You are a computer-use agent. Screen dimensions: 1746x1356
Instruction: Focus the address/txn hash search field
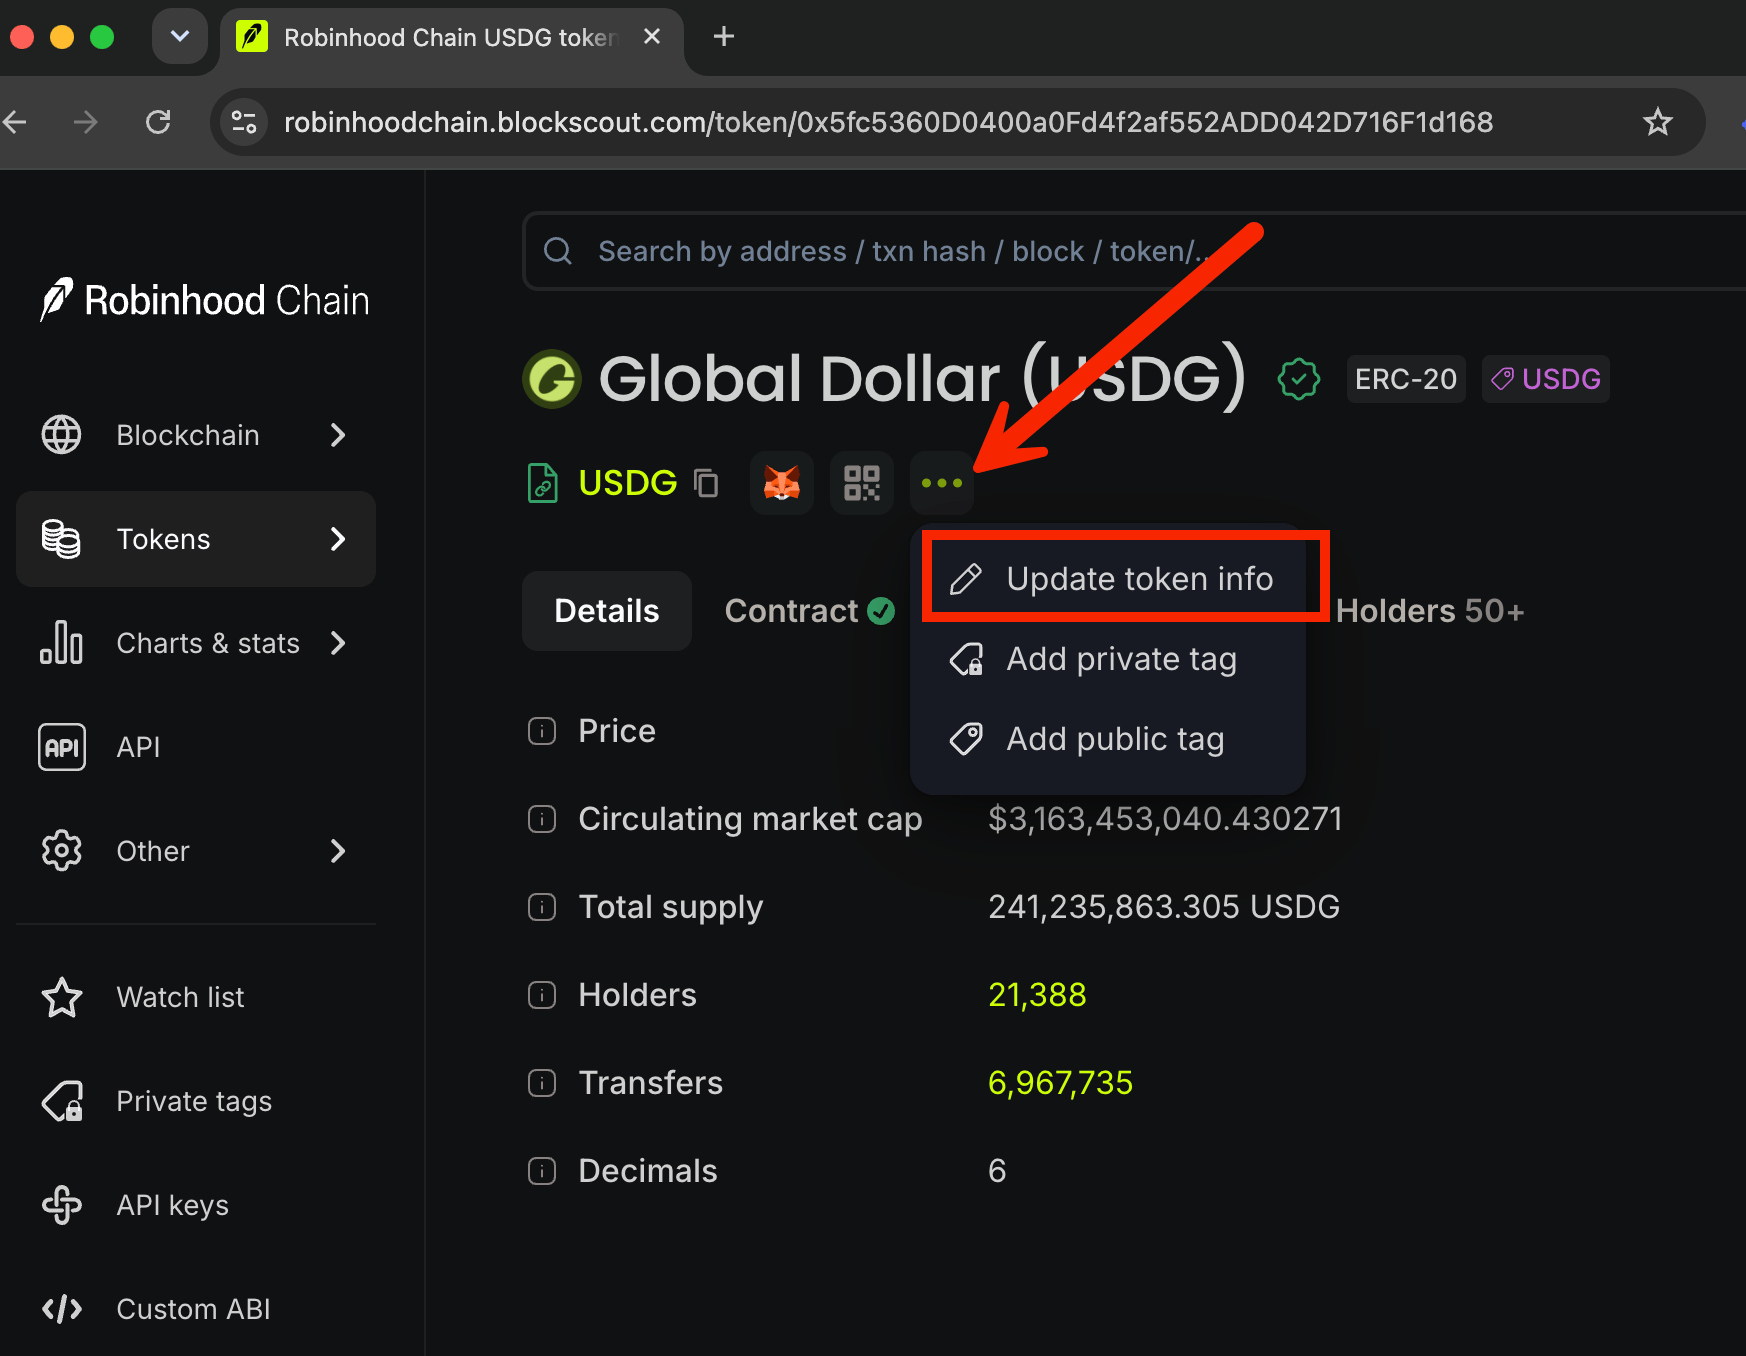pyautogui.click(x=1134, y=251)
